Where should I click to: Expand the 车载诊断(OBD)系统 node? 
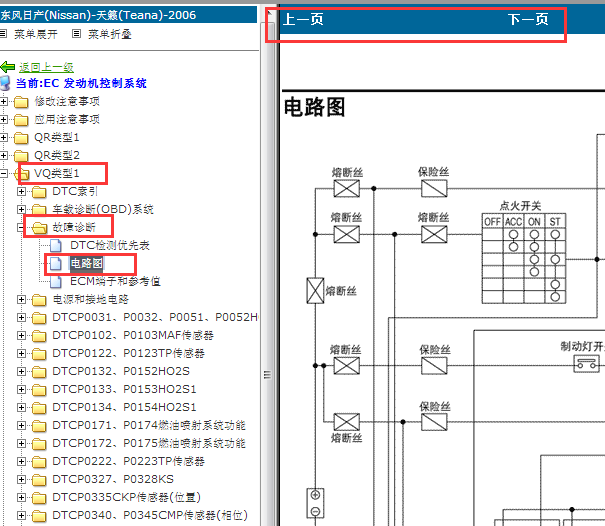(22, 209)
